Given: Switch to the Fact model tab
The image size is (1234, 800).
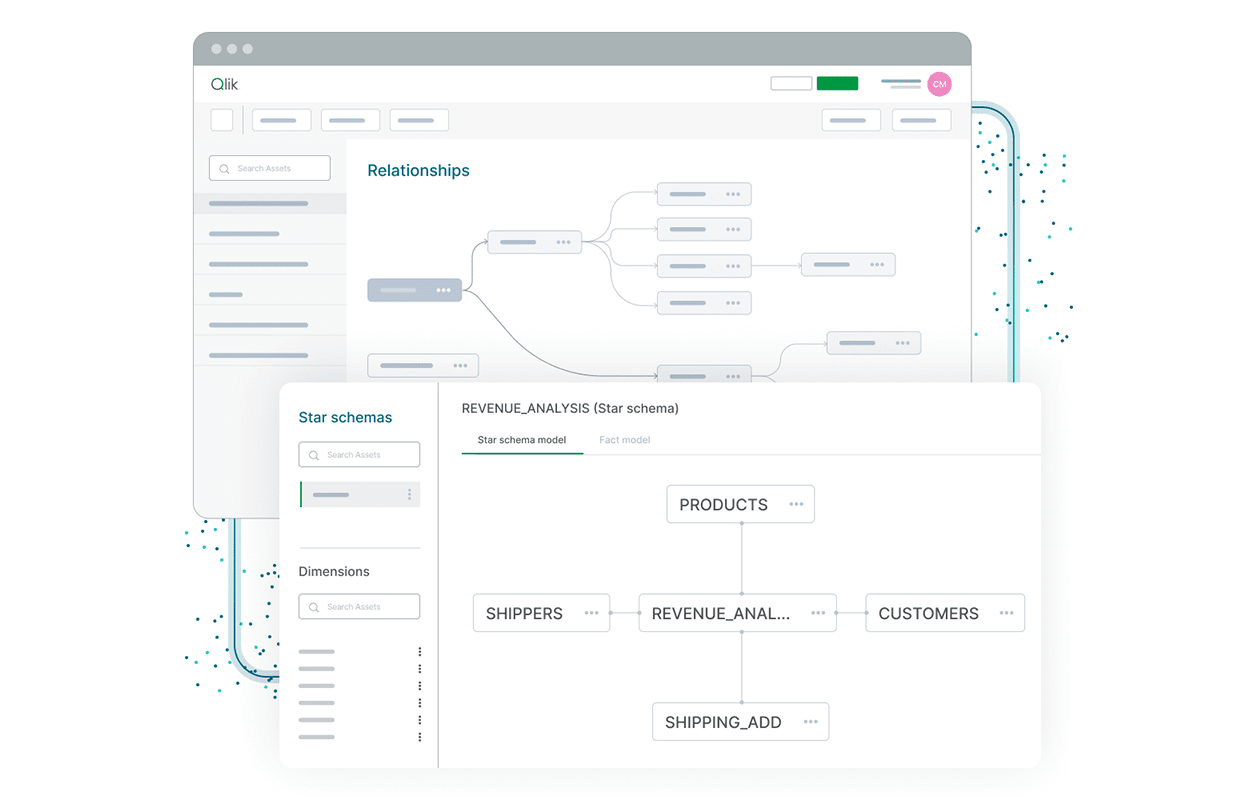Looking at the screenshot, I should tap(624, 440).
